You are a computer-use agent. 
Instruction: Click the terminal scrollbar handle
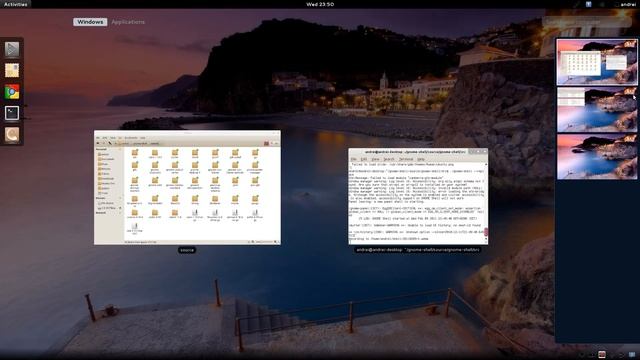pos(486,232)
